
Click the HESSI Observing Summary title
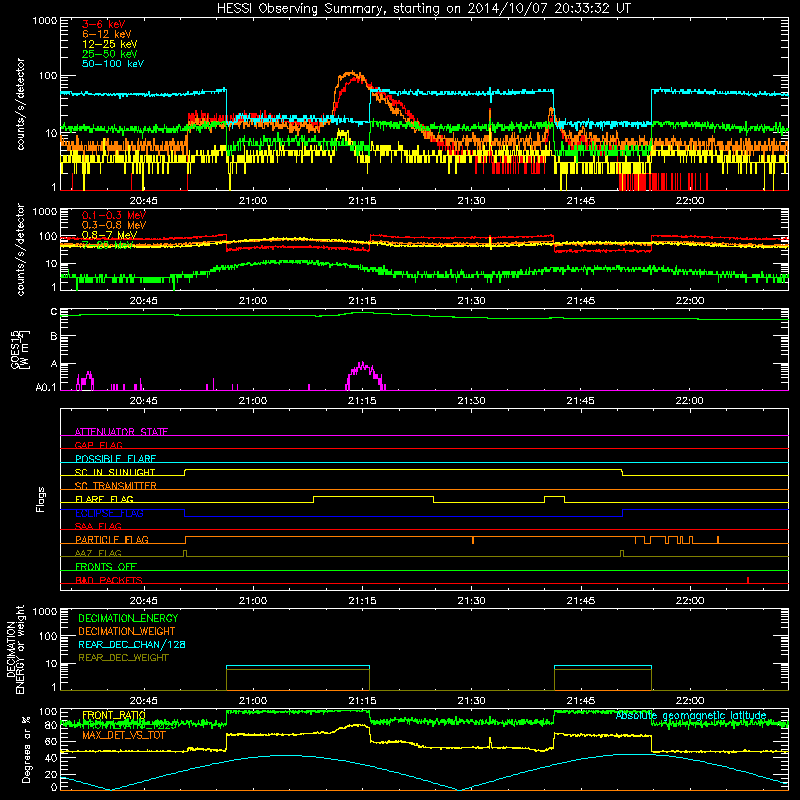423,9
